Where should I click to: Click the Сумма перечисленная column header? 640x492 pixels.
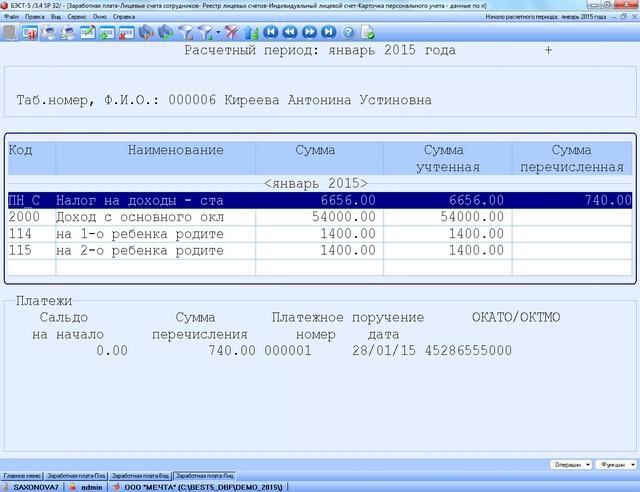pyautogui.click(x=572, y=158)
